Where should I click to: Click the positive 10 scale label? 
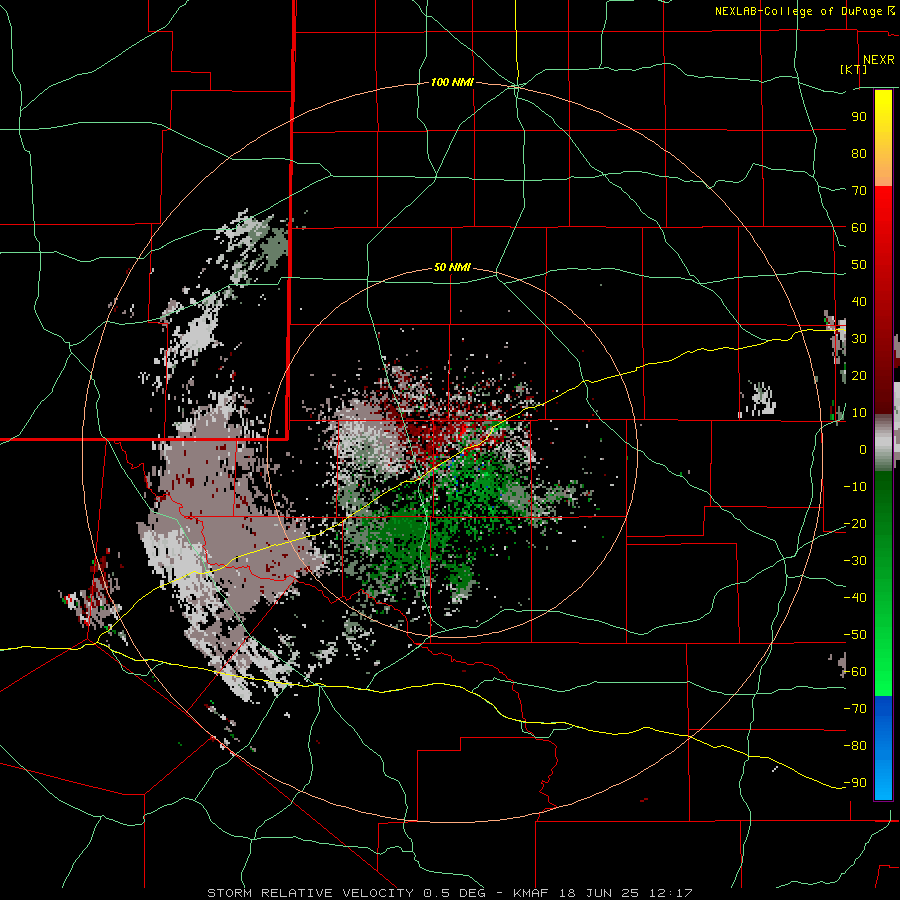coord(859,413)
